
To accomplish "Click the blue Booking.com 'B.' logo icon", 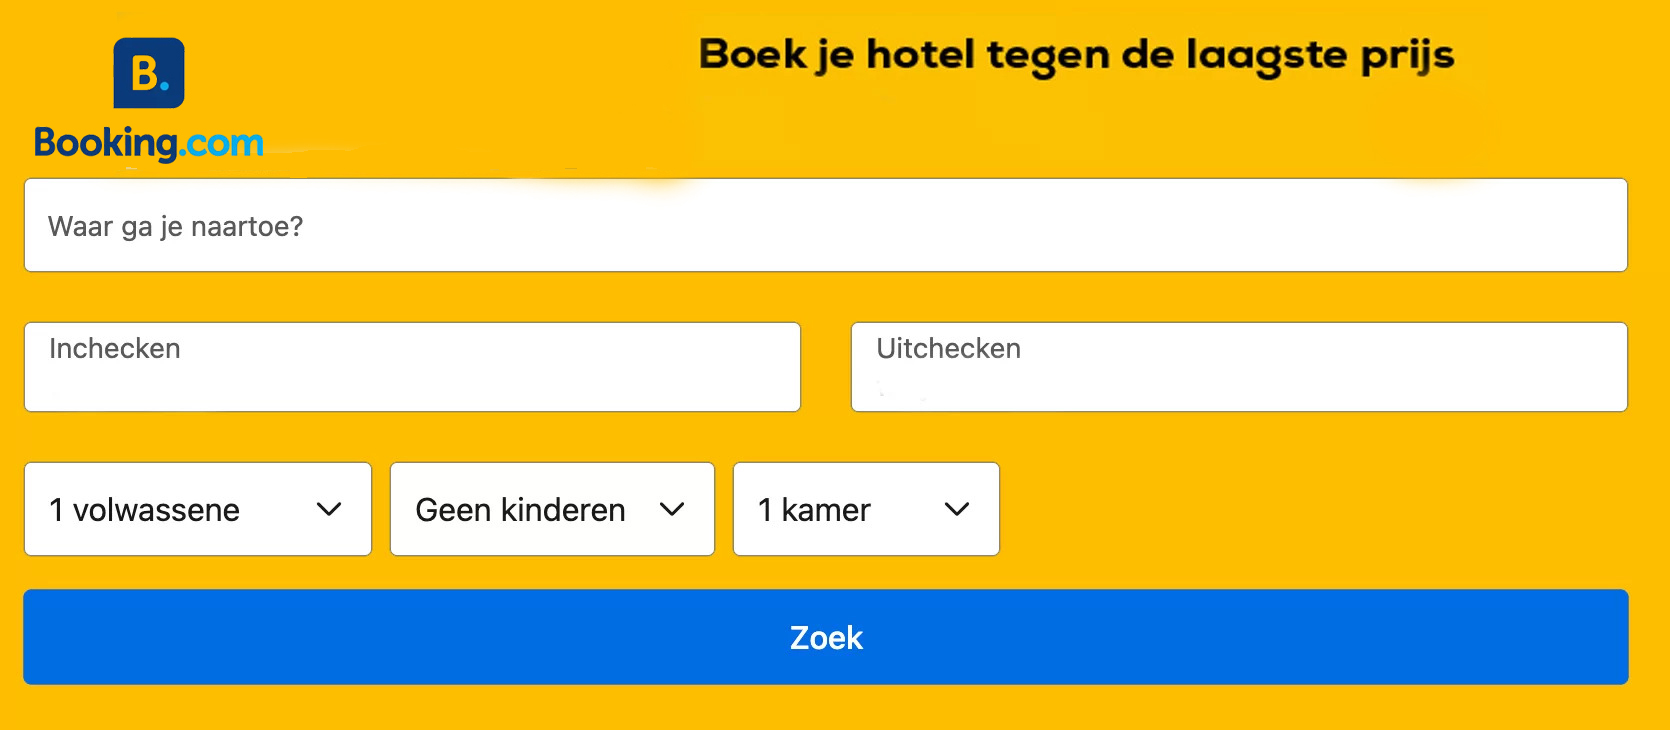I will pos(149,73).
